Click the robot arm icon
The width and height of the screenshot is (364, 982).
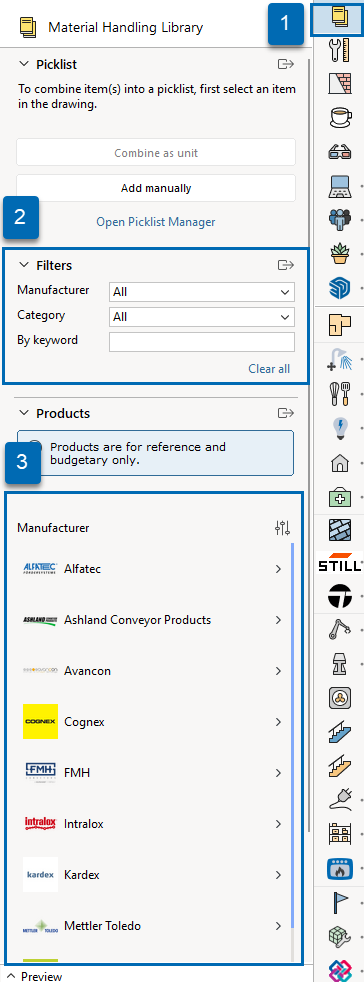(340, 629)
